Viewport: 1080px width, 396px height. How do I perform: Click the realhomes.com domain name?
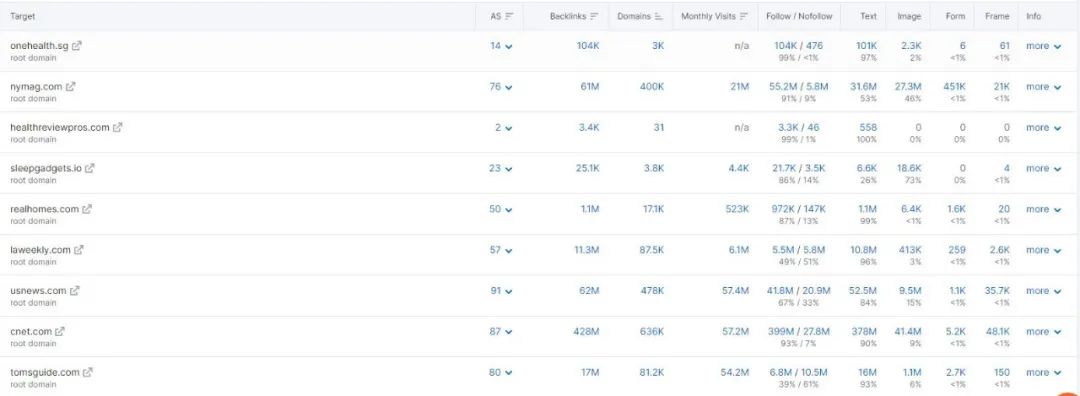point(44,209)
